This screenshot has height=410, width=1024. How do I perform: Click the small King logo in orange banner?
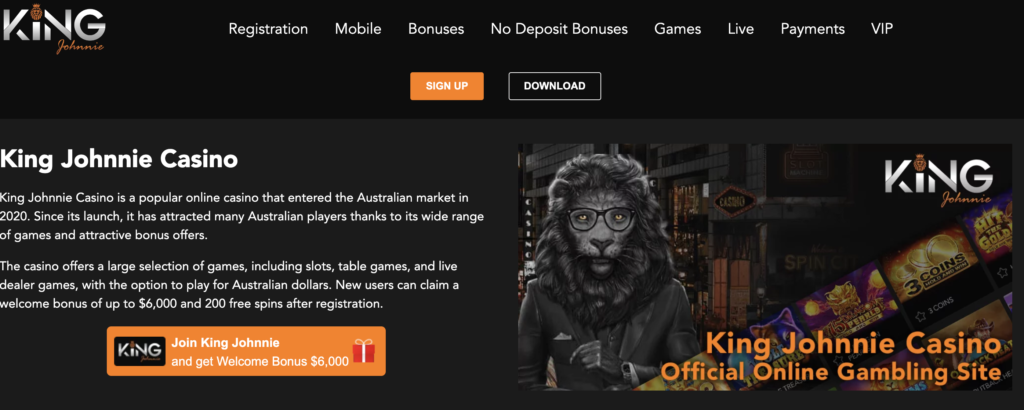[x=140, y=351]
